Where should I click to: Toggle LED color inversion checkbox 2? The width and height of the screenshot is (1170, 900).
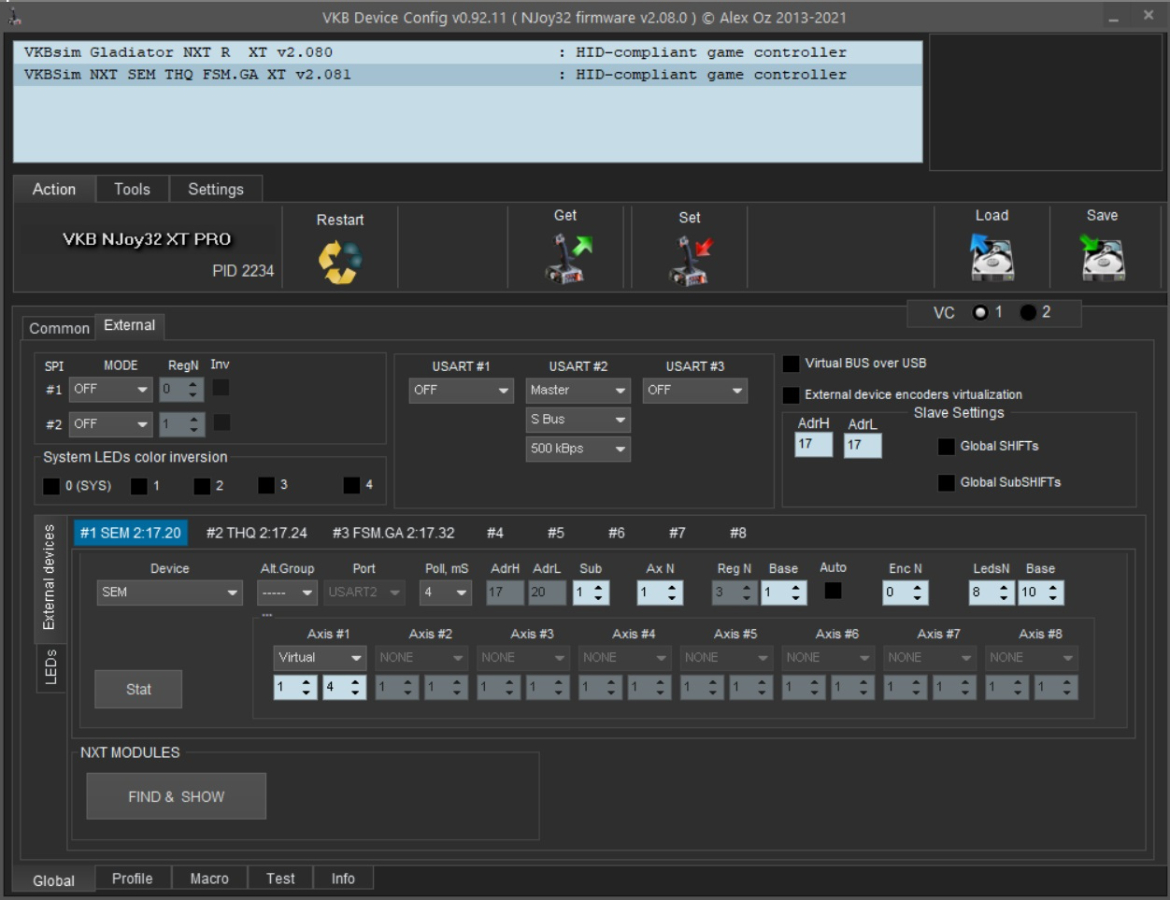201,487
